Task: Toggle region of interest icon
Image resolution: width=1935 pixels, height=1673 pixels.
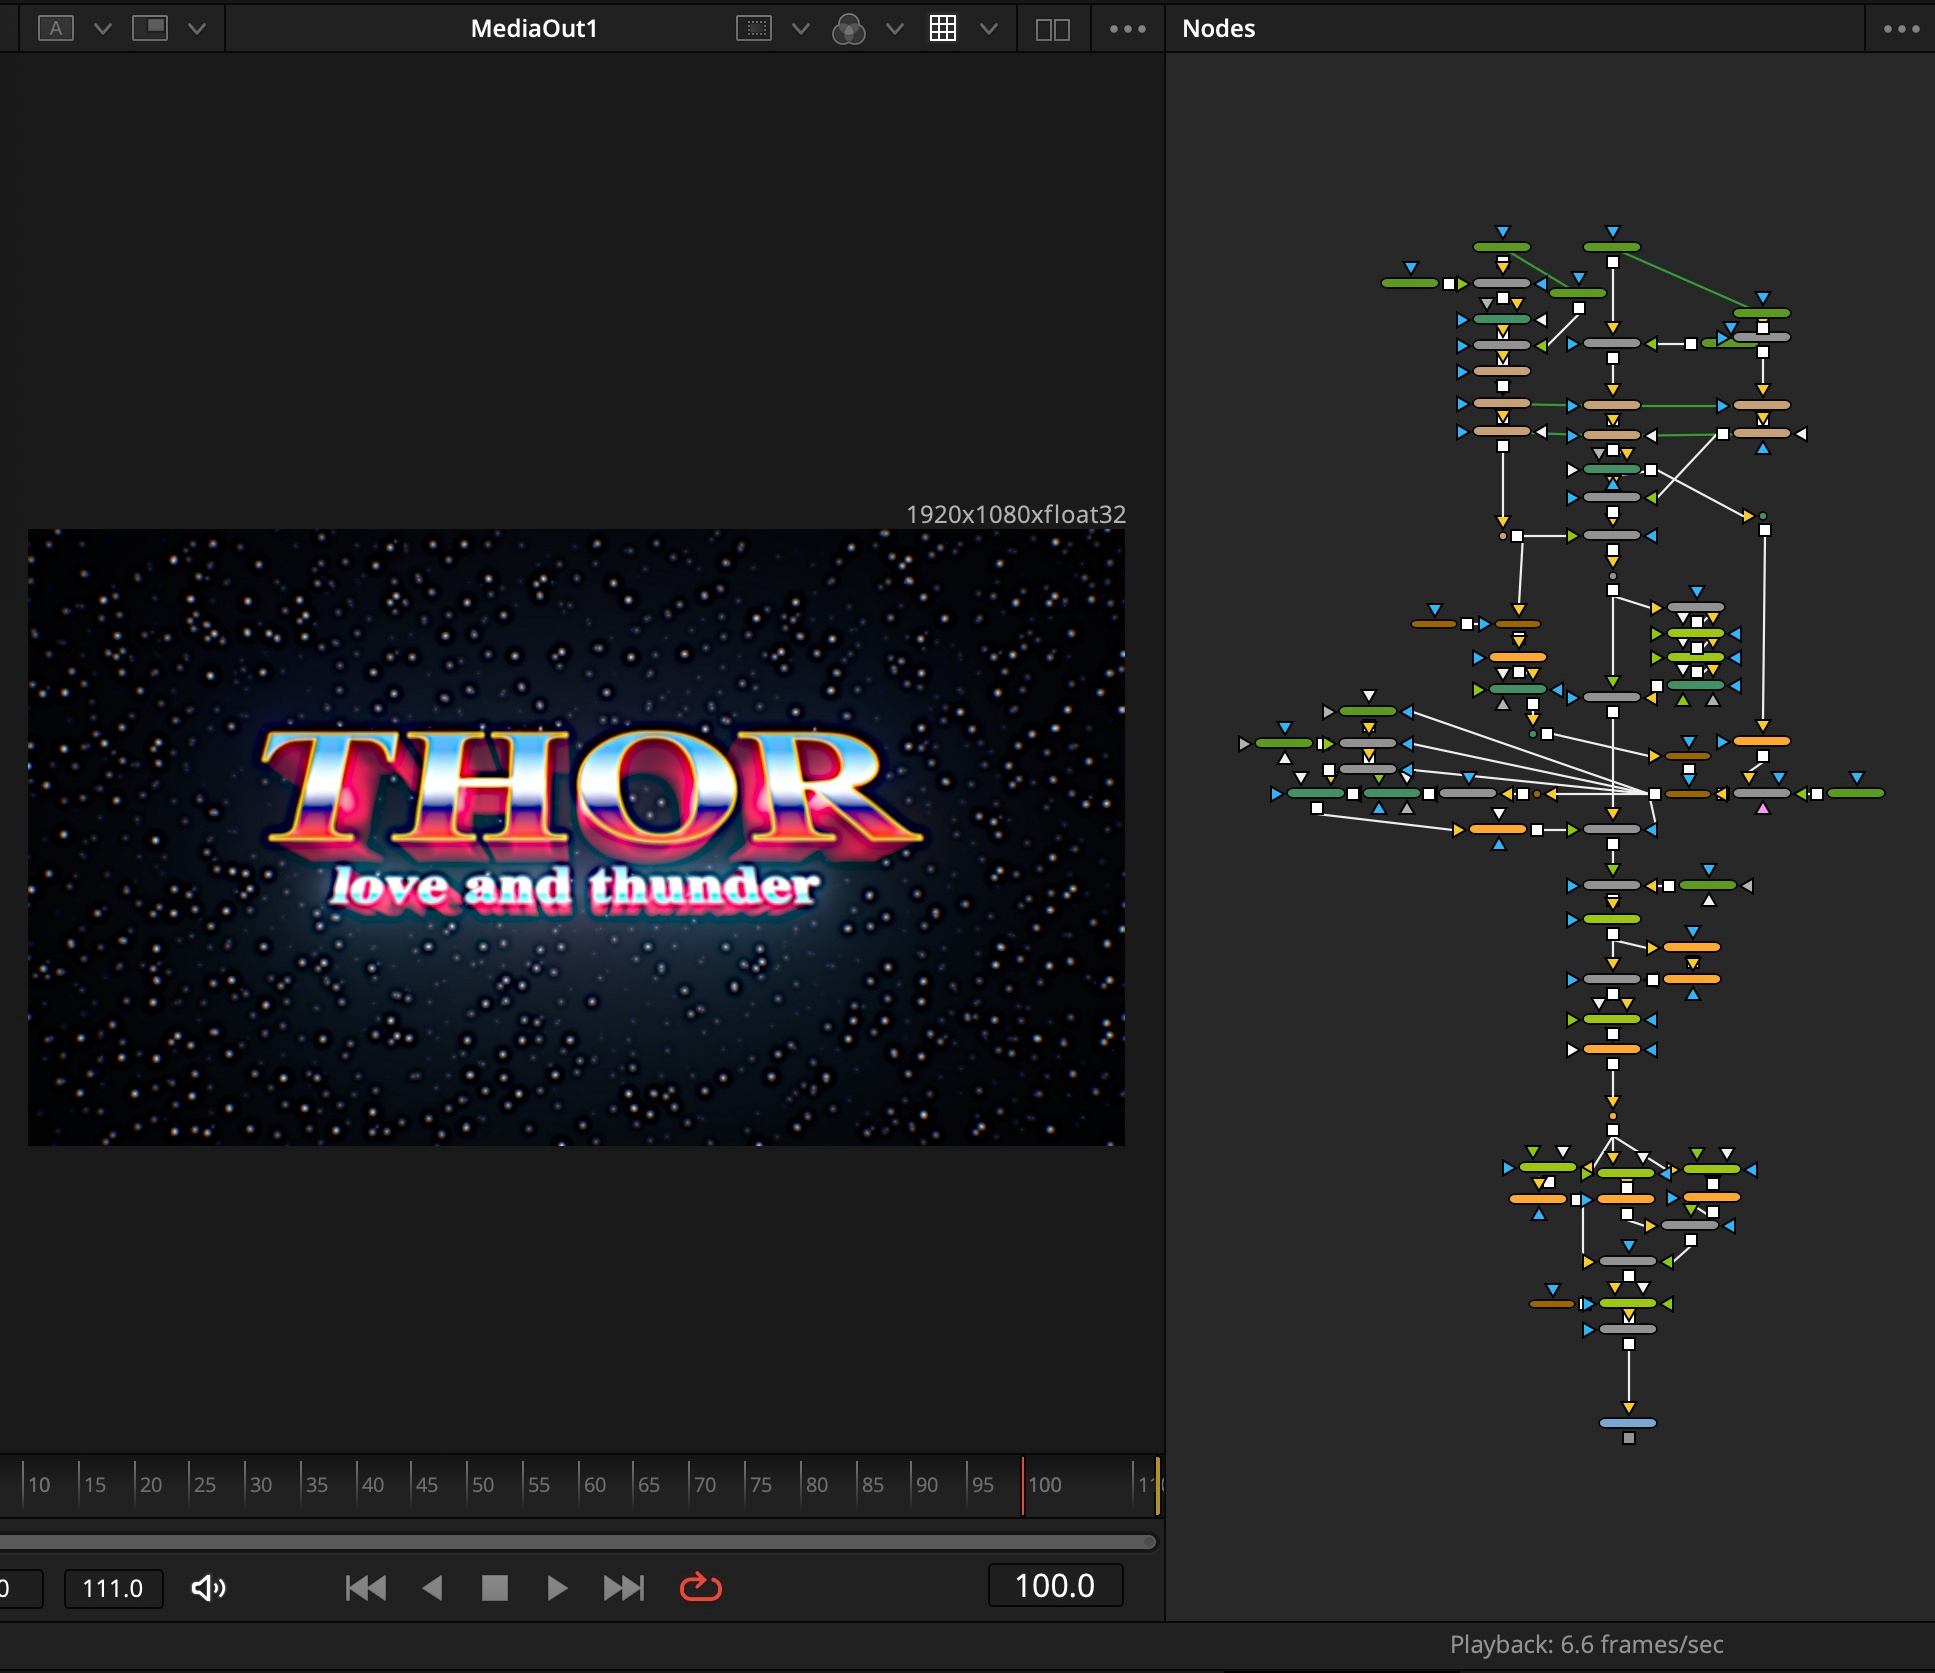Action: click(x=753, y=28)
